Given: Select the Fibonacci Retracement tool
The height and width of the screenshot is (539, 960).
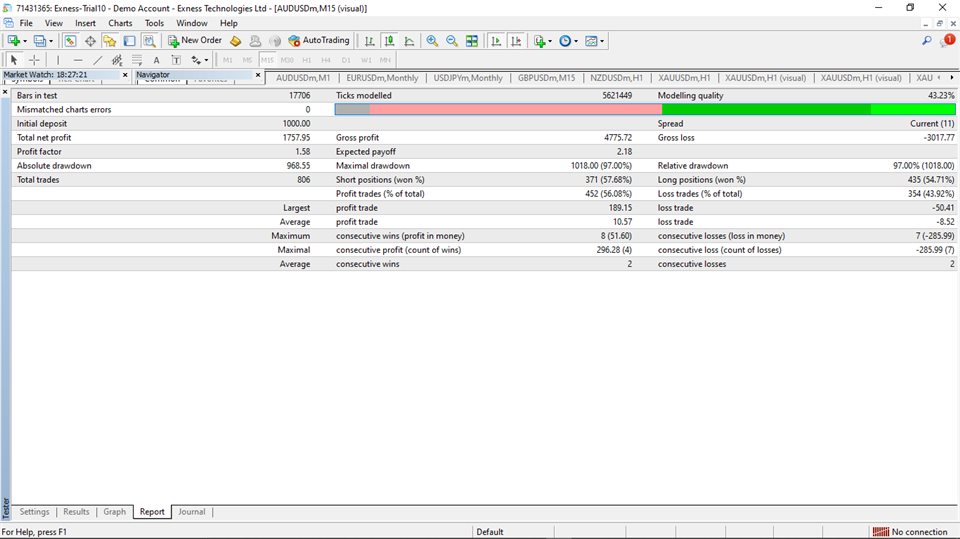Looking at the screenshot, I should (137, 60).
